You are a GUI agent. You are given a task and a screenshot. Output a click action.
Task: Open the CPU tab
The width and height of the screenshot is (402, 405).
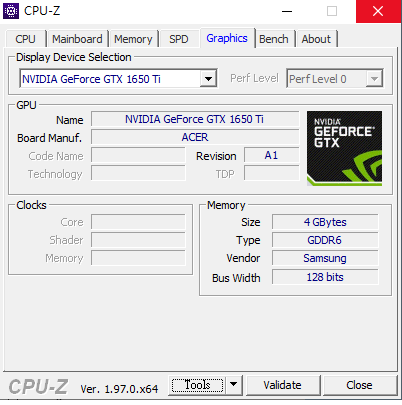pyautogui.click(x=25, y=39)
